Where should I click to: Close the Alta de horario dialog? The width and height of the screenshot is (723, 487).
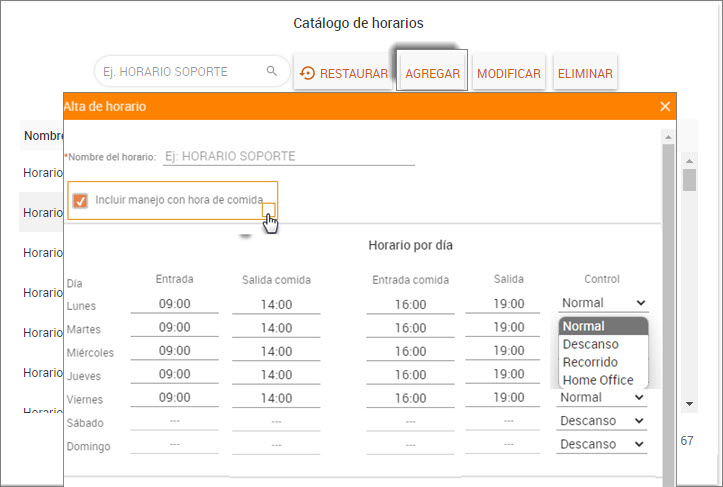(x=666, y=106)
